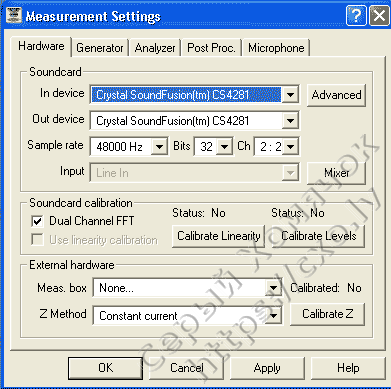Click the 48000 Hz sample rate value
The height and width of the screenshot is (389, 391).
click(119, 147)
